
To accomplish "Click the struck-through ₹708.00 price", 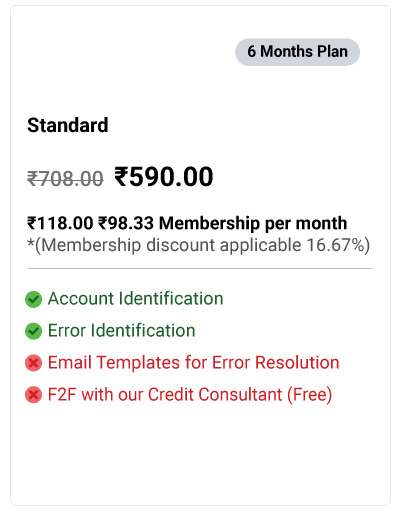I will 65,178.
